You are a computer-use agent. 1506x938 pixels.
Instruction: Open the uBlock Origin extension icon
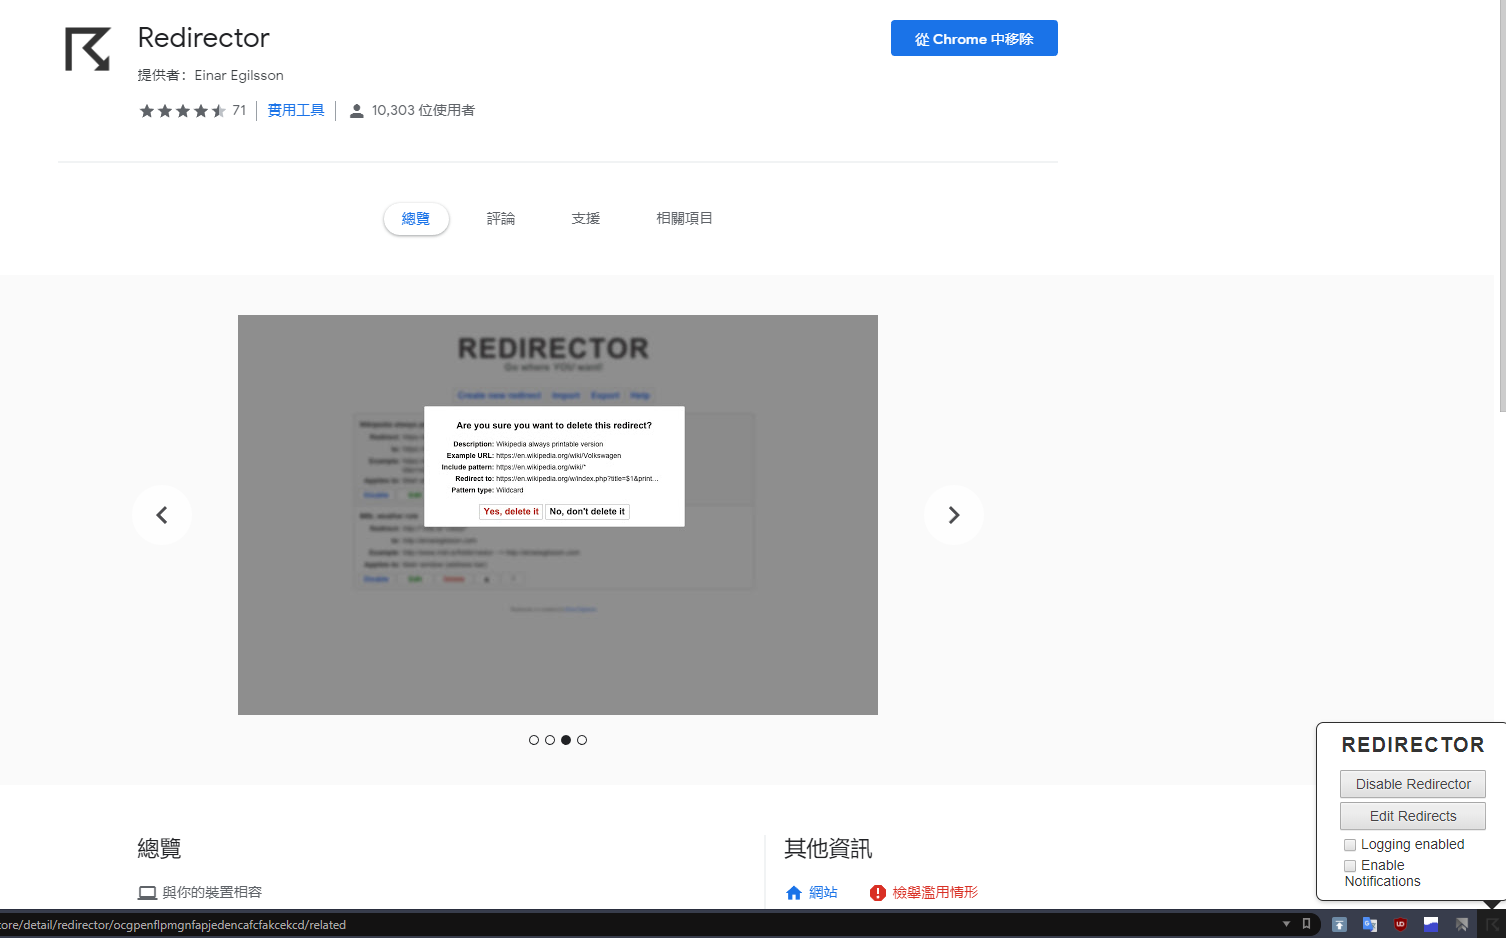[1400, 925]
